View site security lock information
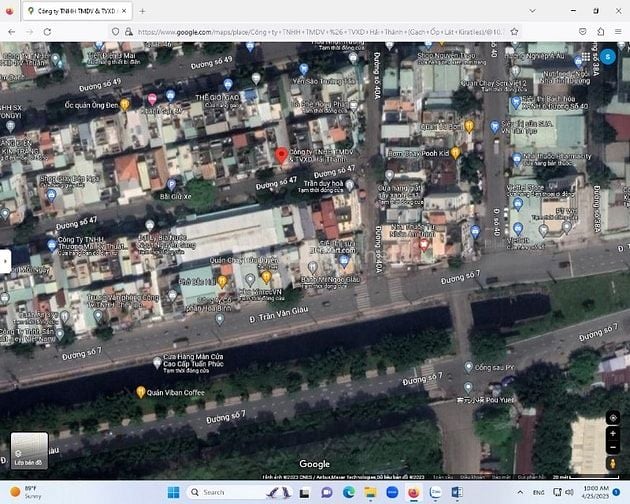Screen dimensions: 630x504 coord(129,32)
